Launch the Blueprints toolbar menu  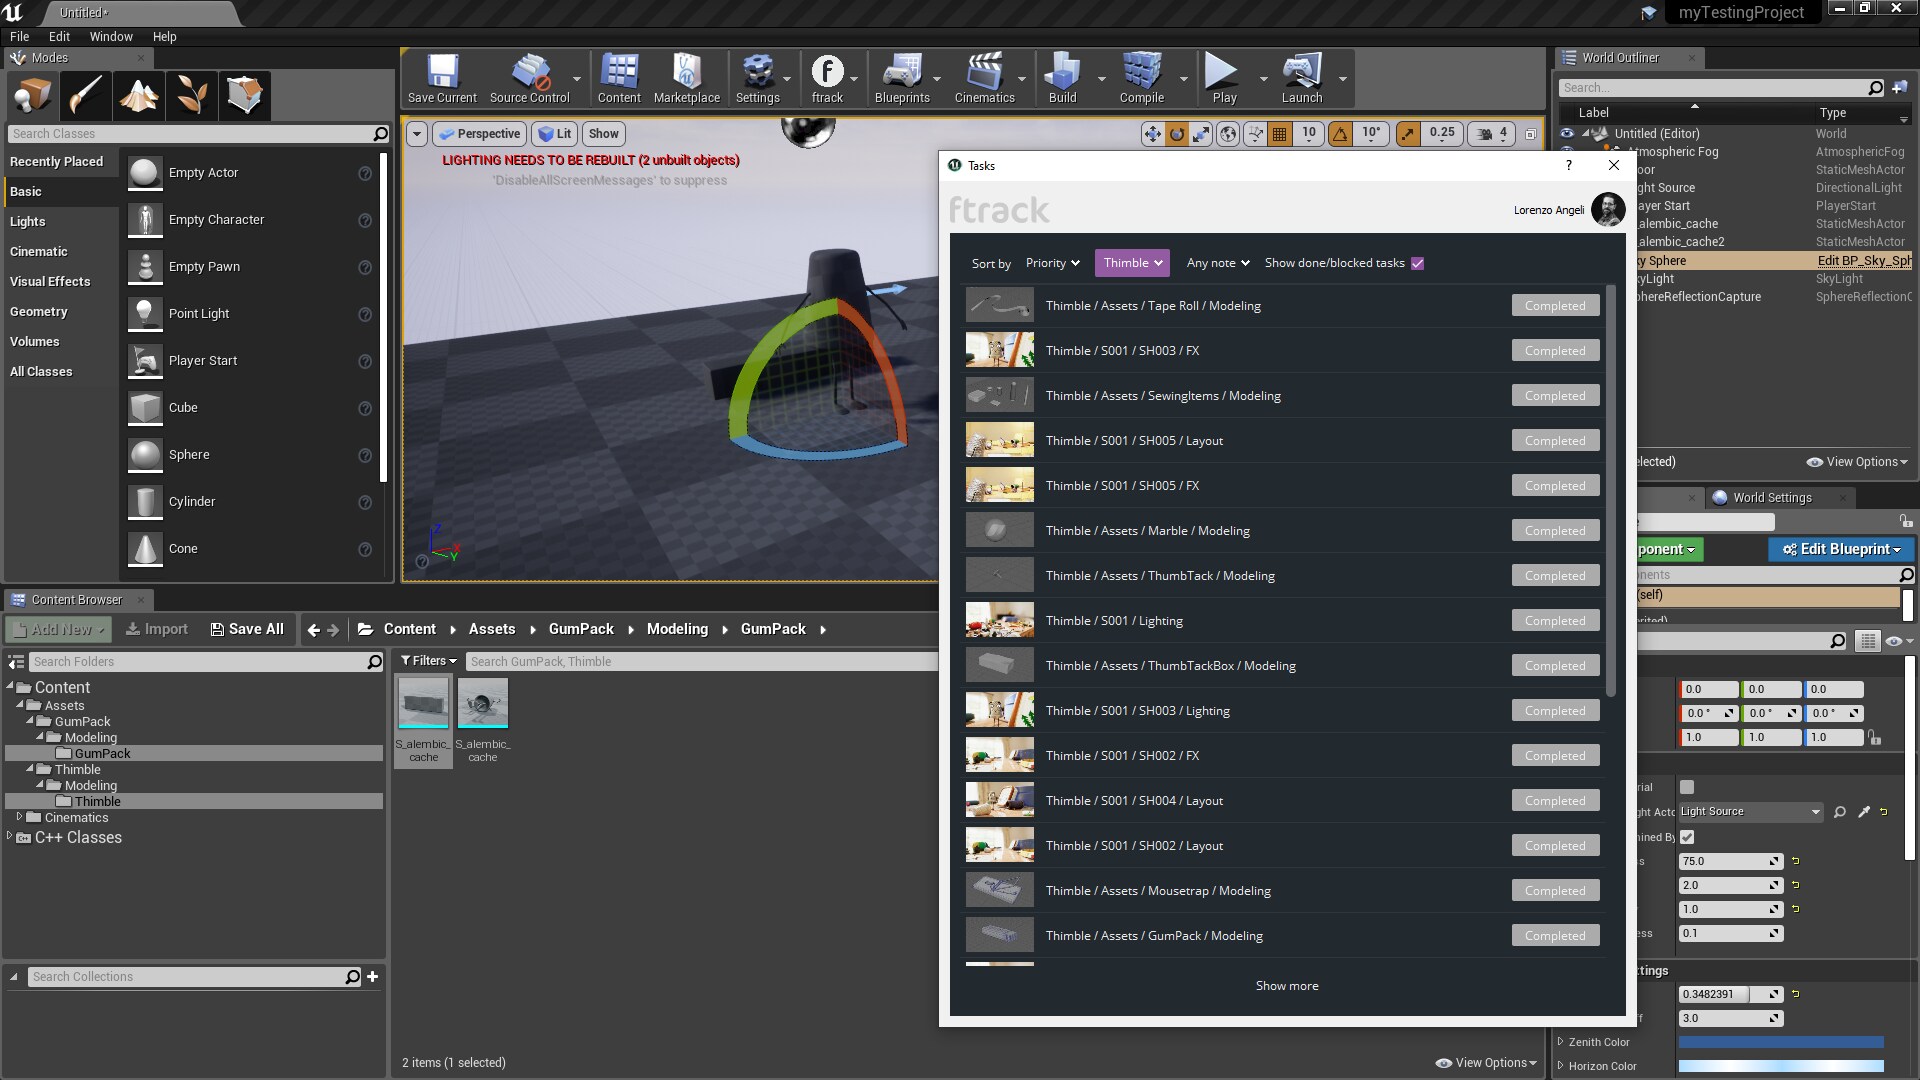(x=903, y=78)
